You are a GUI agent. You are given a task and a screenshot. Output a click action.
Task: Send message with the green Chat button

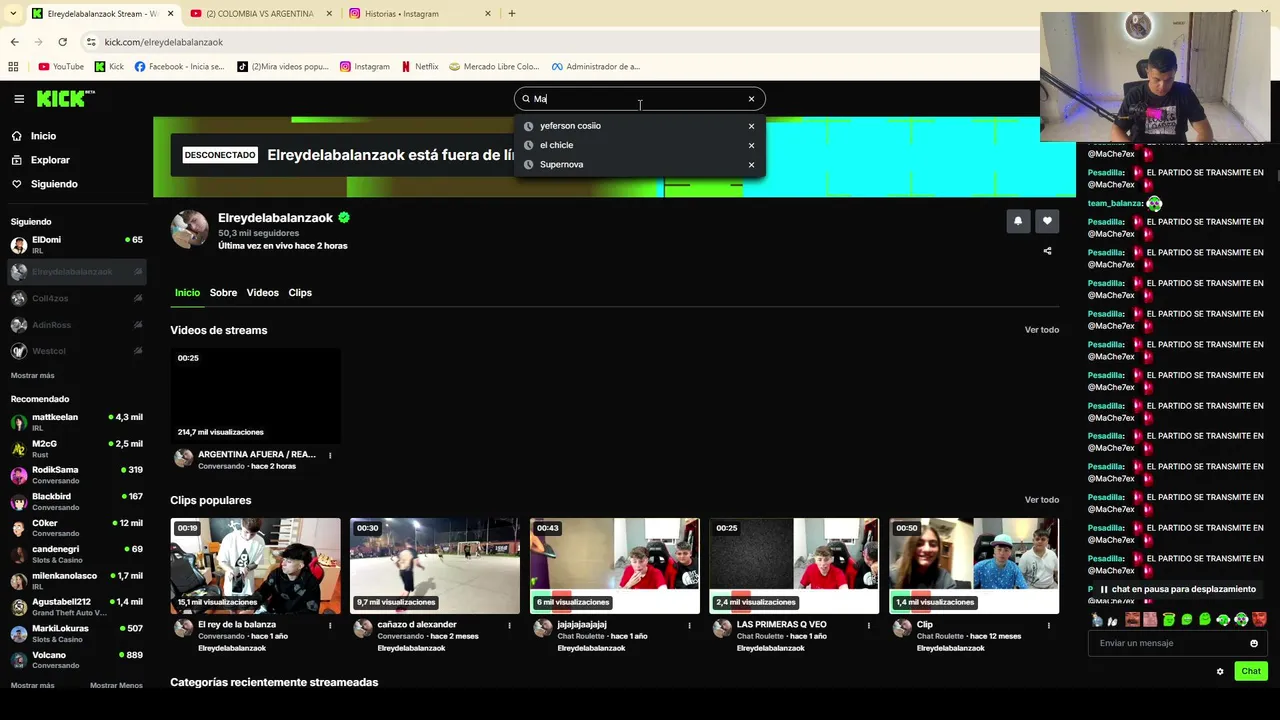[1251, 672]
